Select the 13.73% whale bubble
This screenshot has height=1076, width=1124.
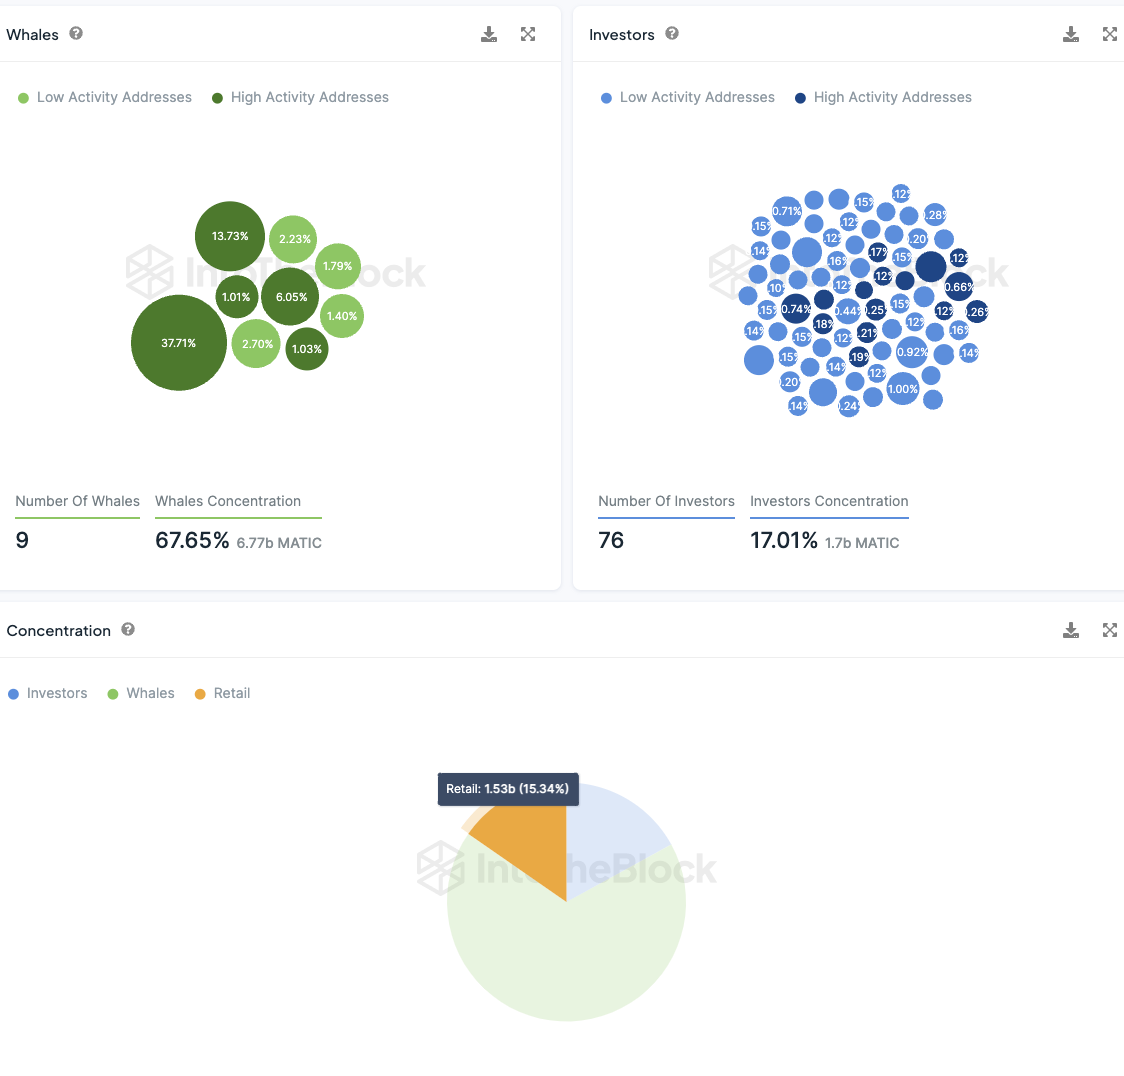230,236
